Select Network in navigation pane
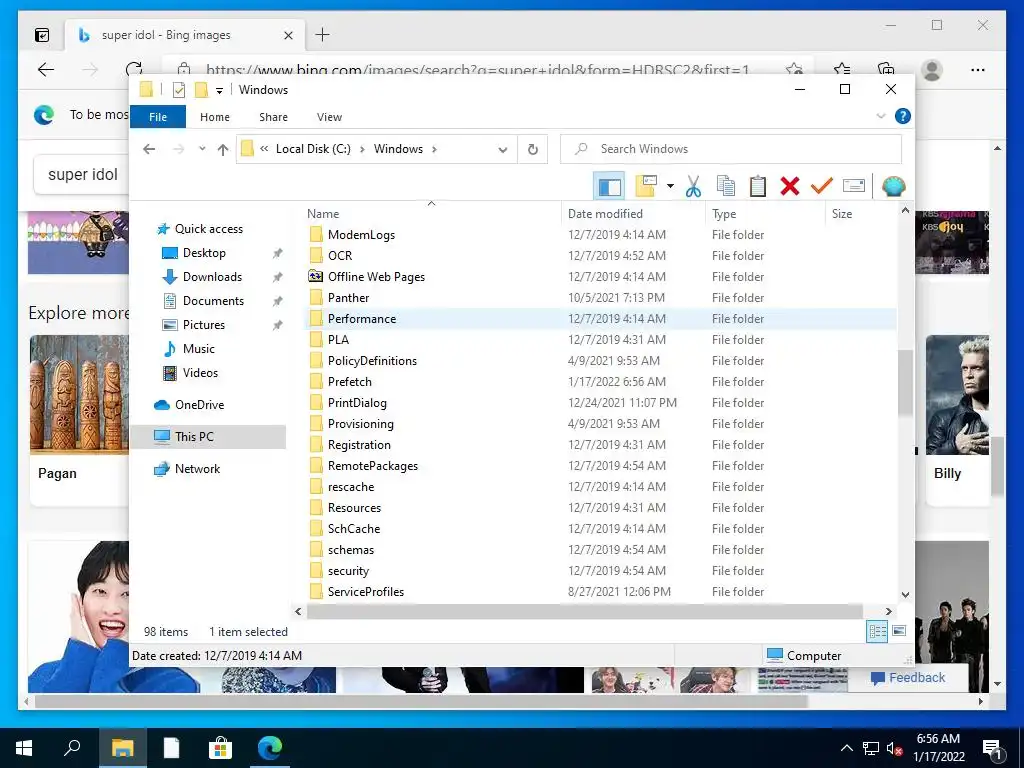1024x768 pixels. click(197, 469)
